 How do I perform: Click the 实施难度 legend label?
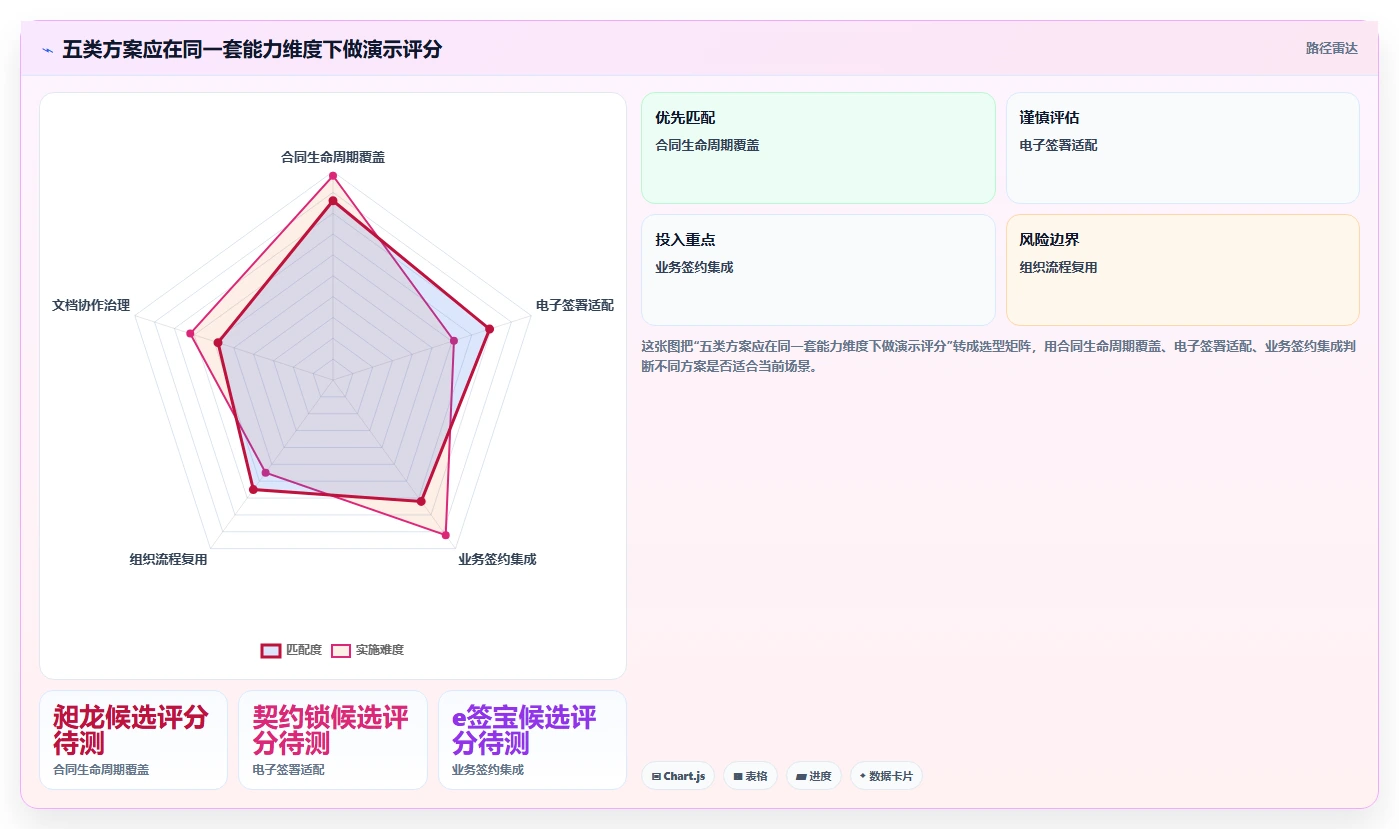tap(380, 650)
